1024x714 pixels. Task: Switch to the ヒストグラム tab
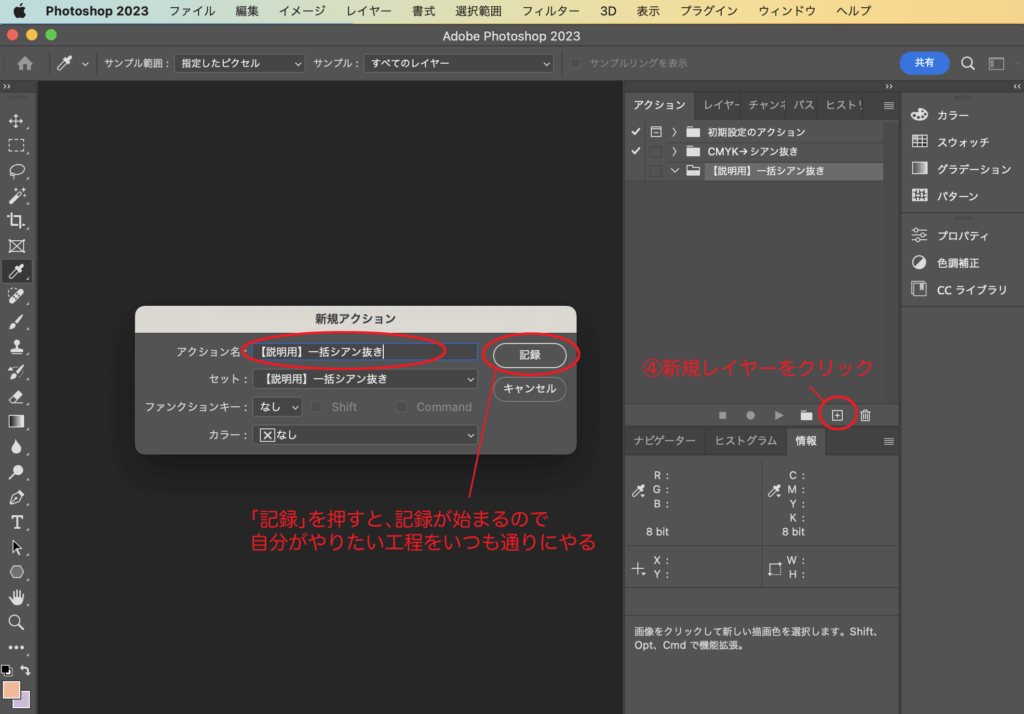(746, 441)
